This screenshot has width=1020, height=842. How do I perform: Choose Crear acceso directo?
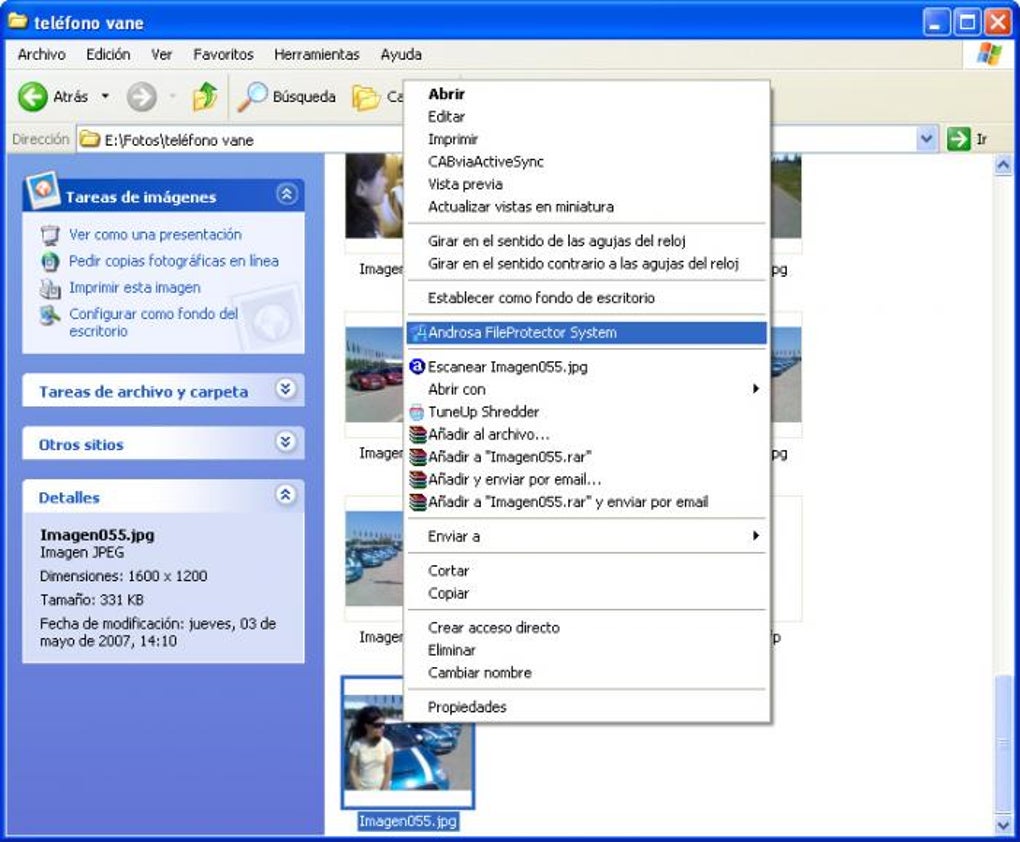tap(586, 628)
